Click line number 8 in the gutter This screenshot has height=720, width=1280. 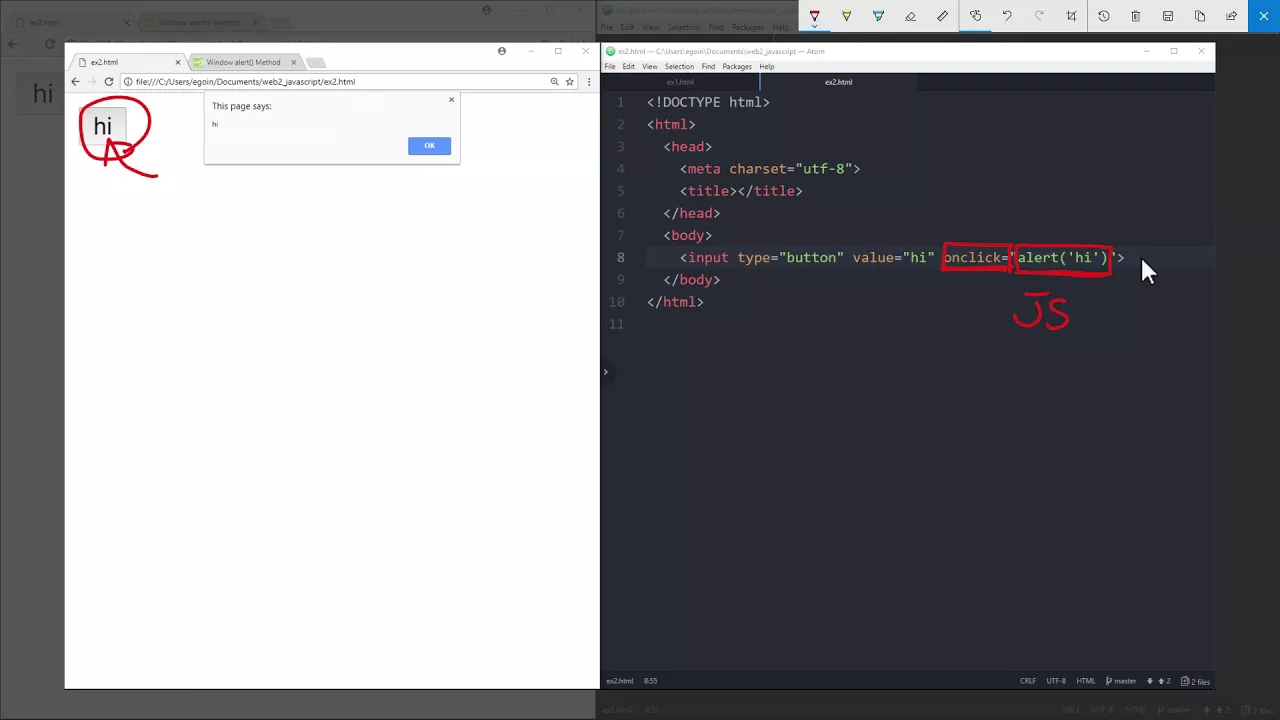click(620, 258)
